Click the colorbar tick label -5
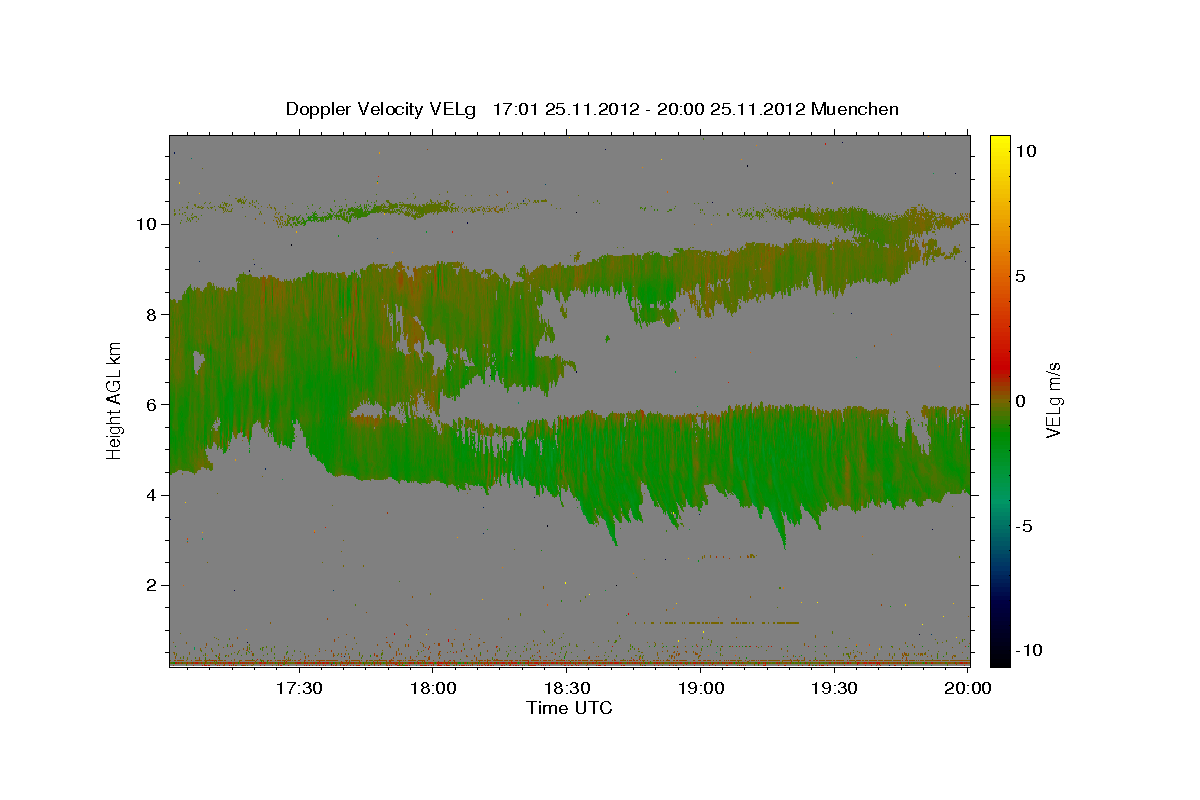Screen dimensions: 1200x800 1026,526
